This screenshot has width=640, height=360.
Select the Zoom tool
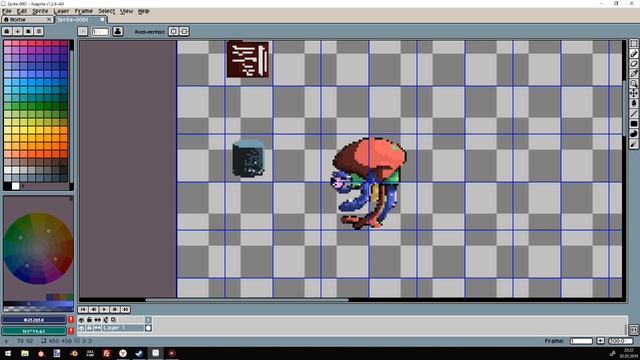click(633, 83)
